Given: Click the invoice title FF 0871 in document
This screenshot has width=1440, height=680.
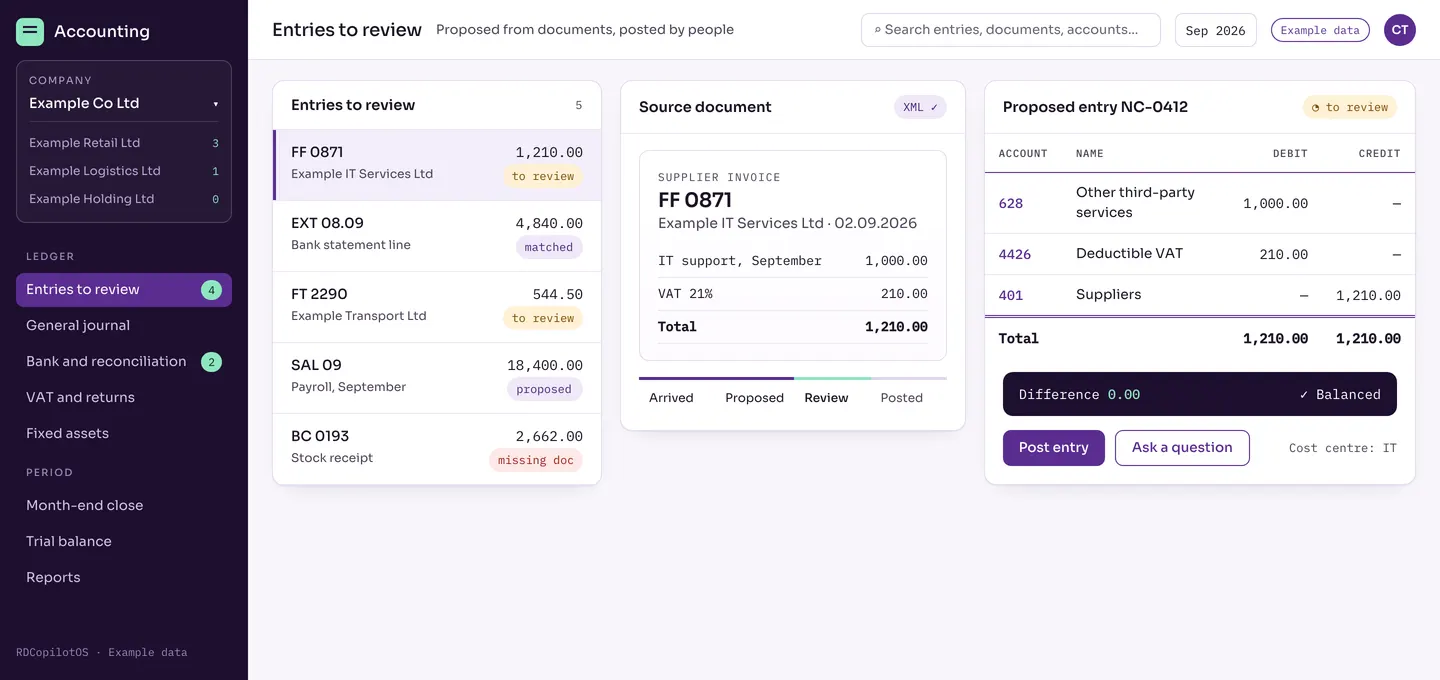Looking at the screenshot, I should tap(695, 200).
